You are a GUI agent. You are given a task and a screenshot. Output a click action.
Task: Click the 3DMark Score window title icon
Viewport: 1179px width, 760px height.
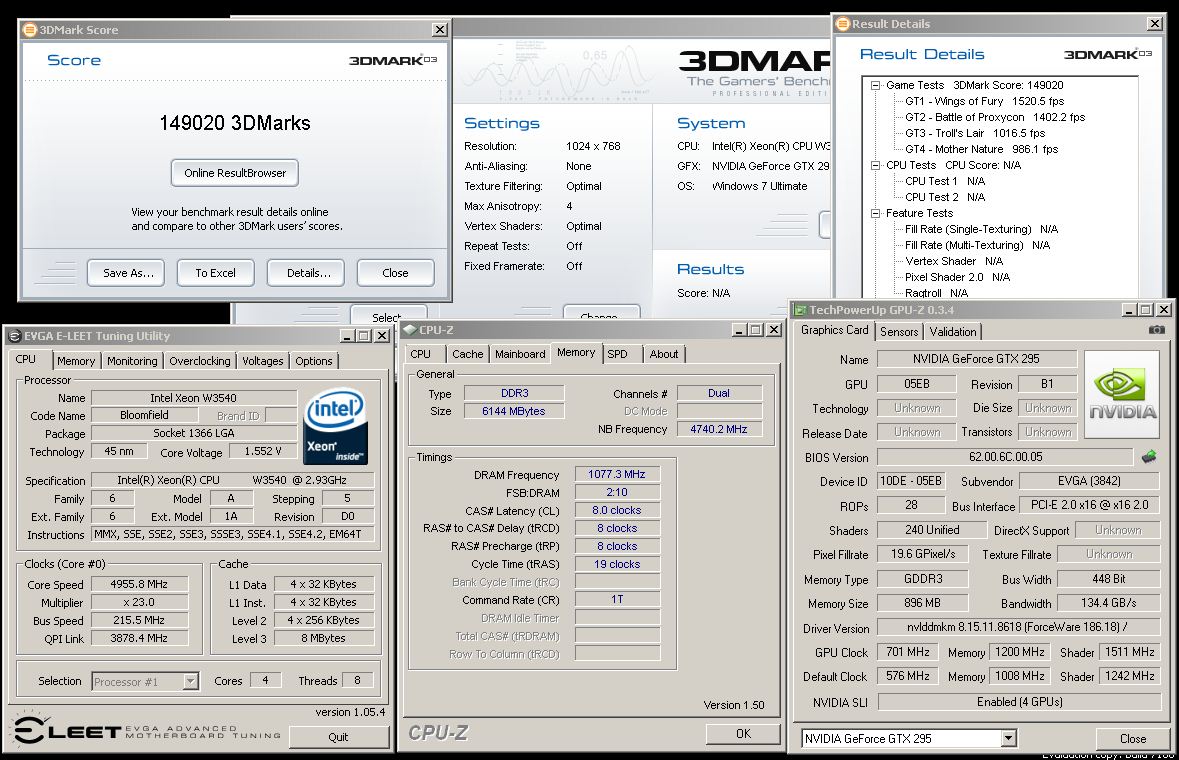pos(30,30)
